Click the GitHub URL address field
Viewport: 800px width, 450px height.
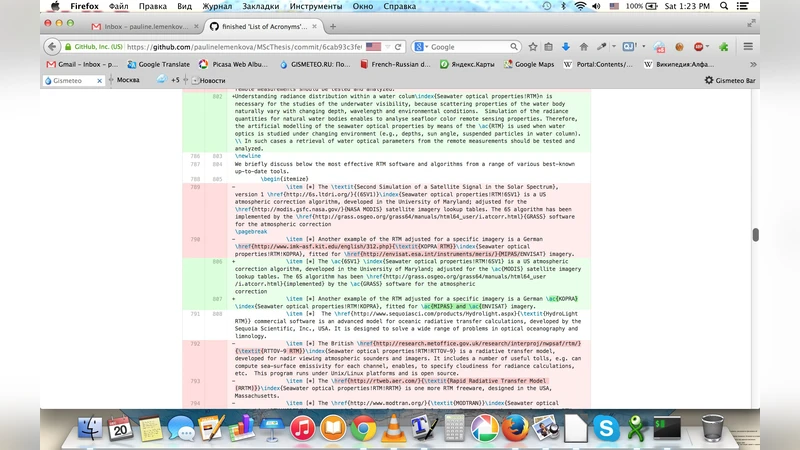click(x=244, y=46)
